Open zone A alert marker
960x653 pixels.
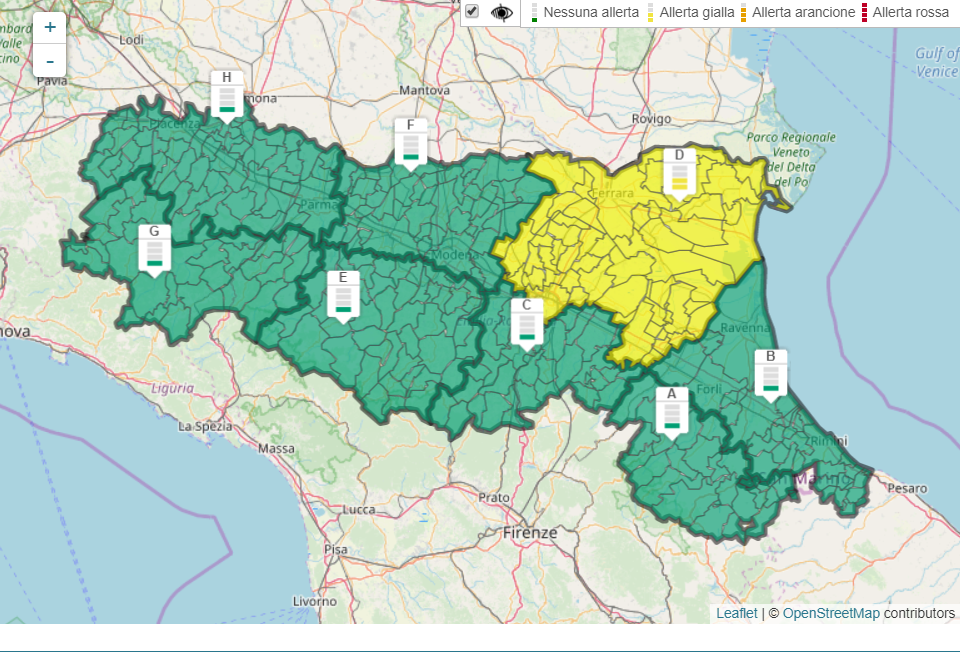tap(672, 412)
